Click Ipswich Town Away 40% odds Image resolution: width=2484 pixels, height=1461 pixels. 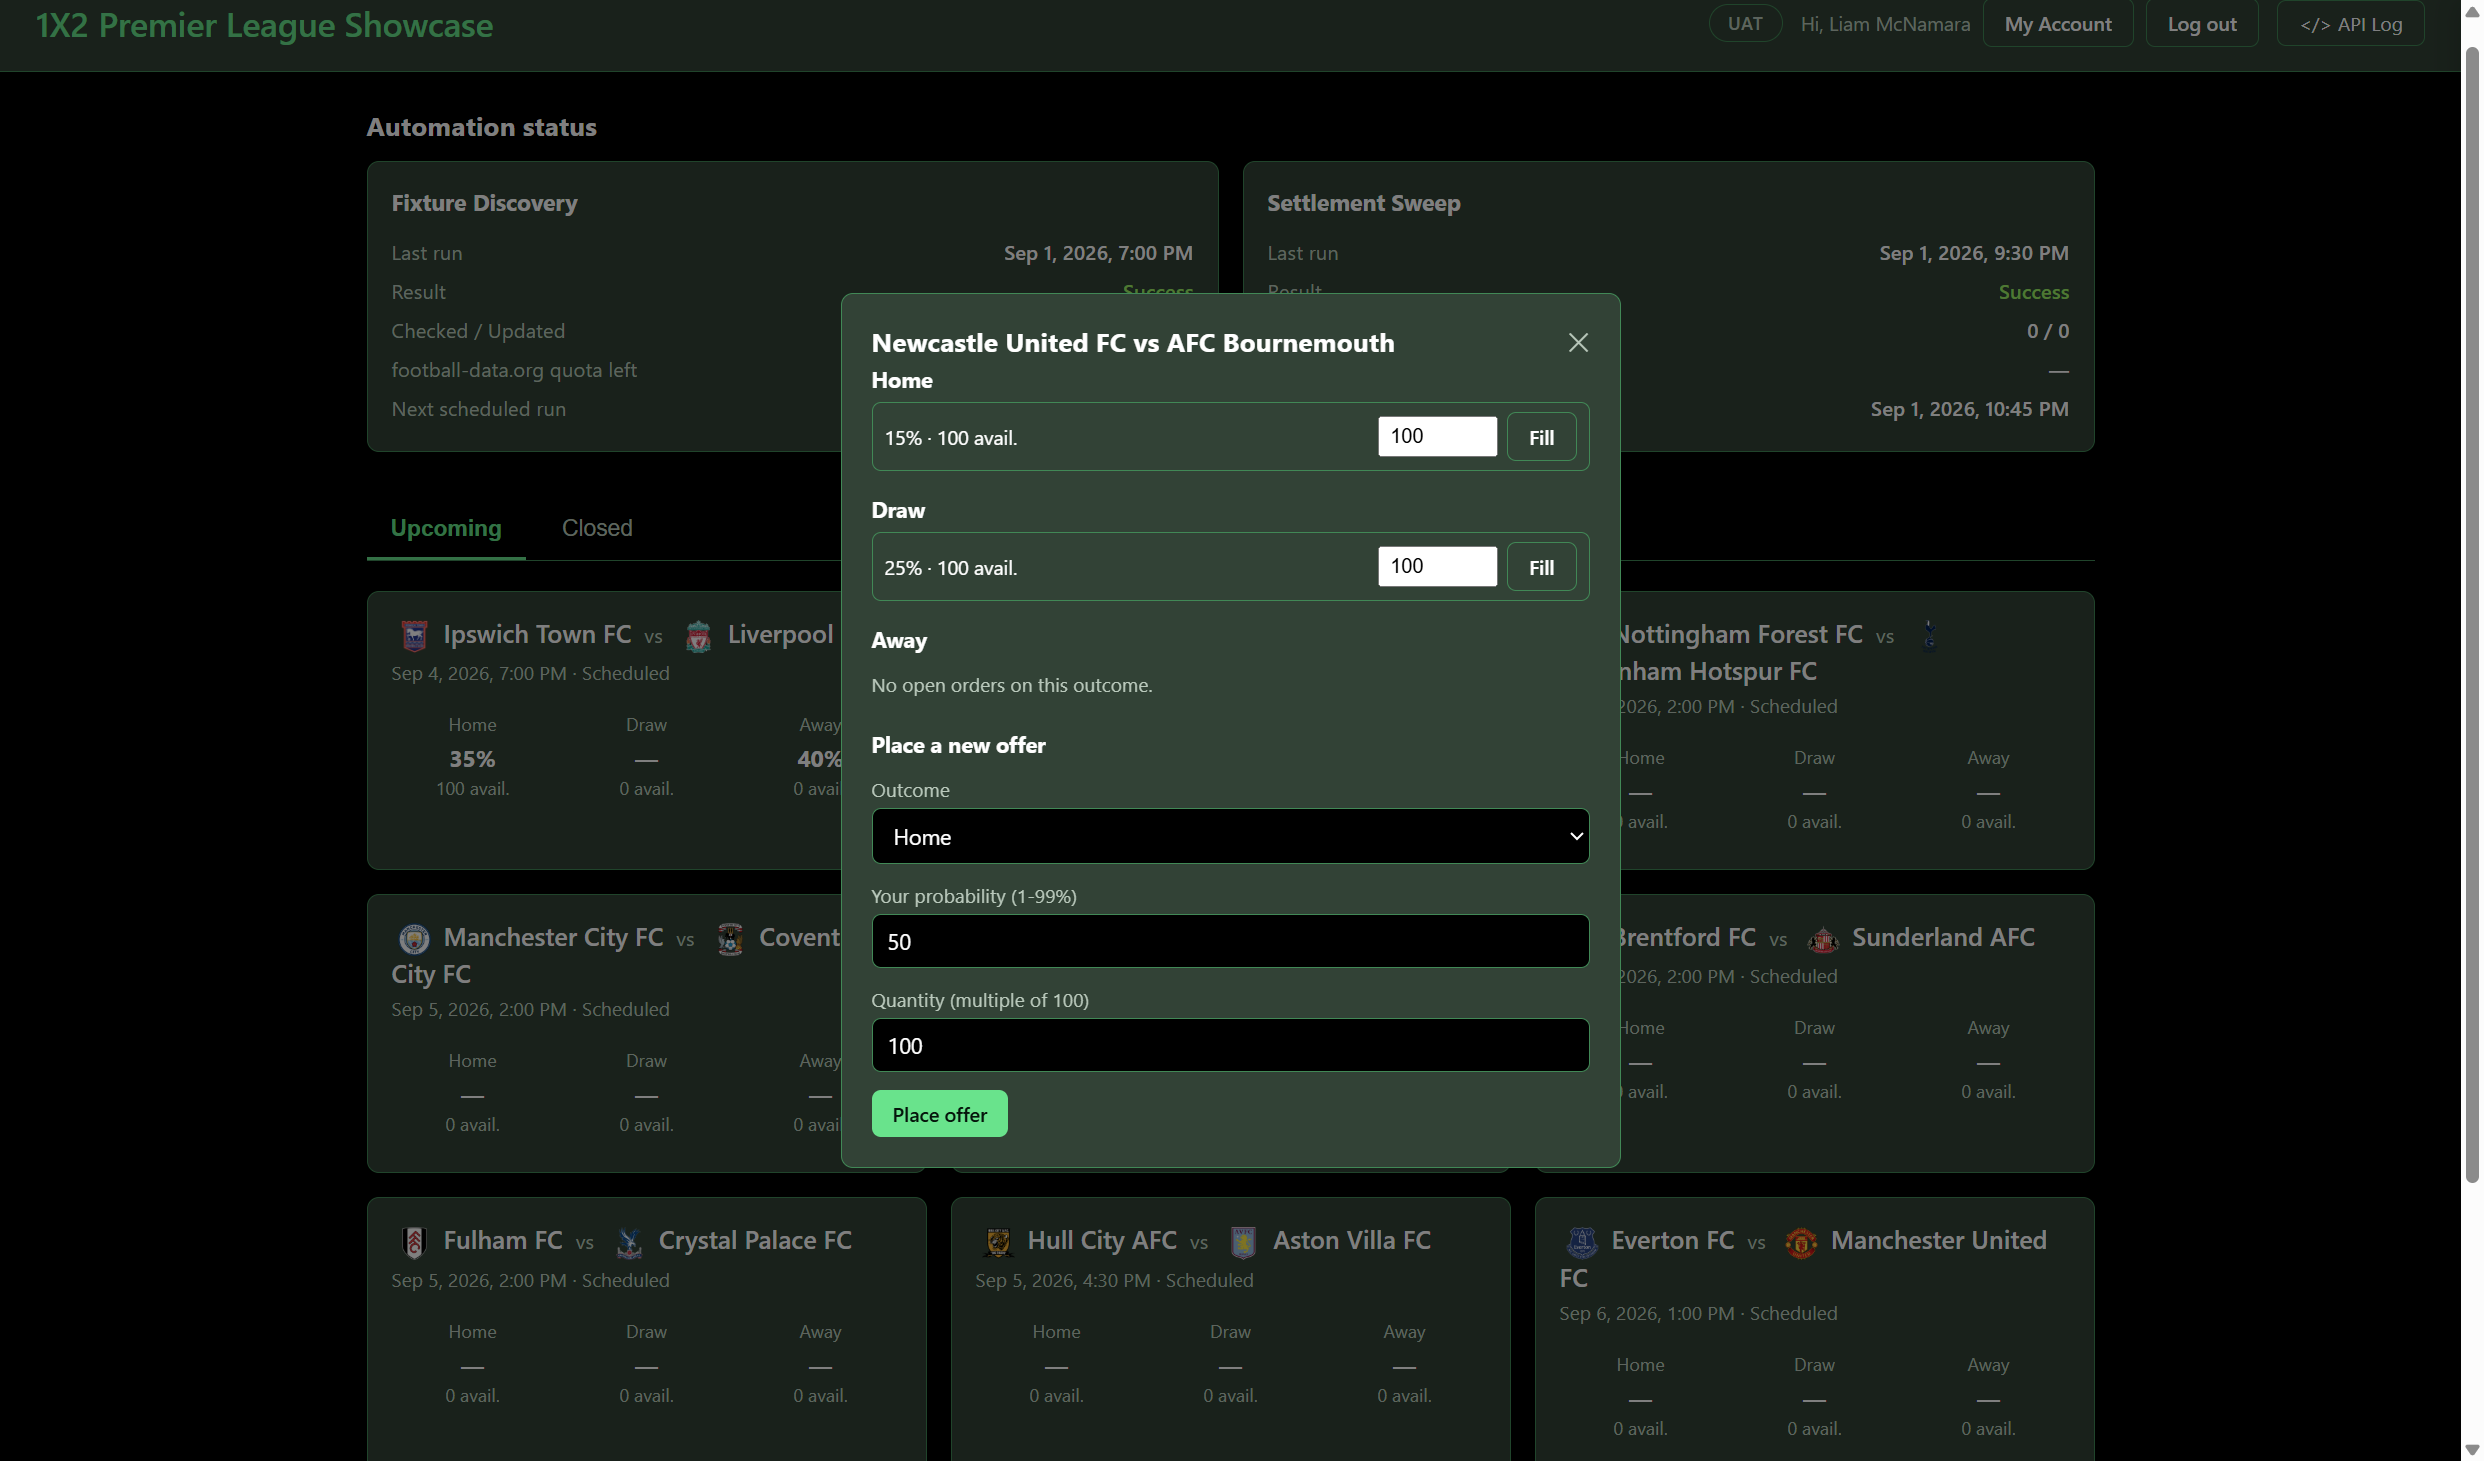tap(819, 759)
